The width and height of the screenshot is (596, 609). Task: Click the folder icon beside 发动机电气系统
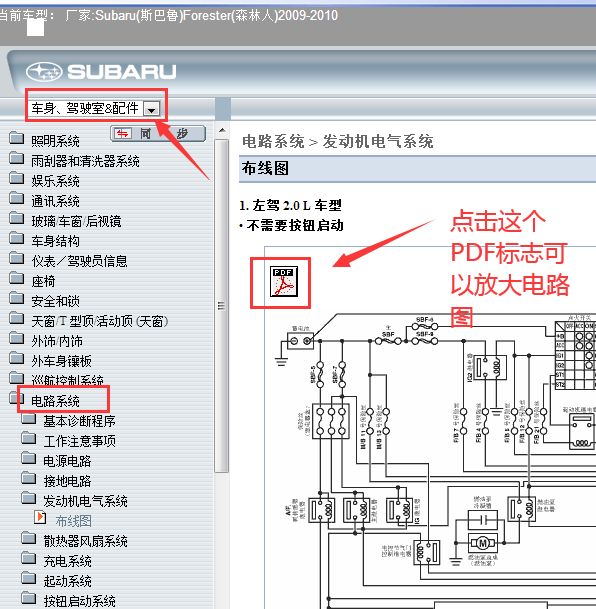pyautogui.click(x=29, y=498)
